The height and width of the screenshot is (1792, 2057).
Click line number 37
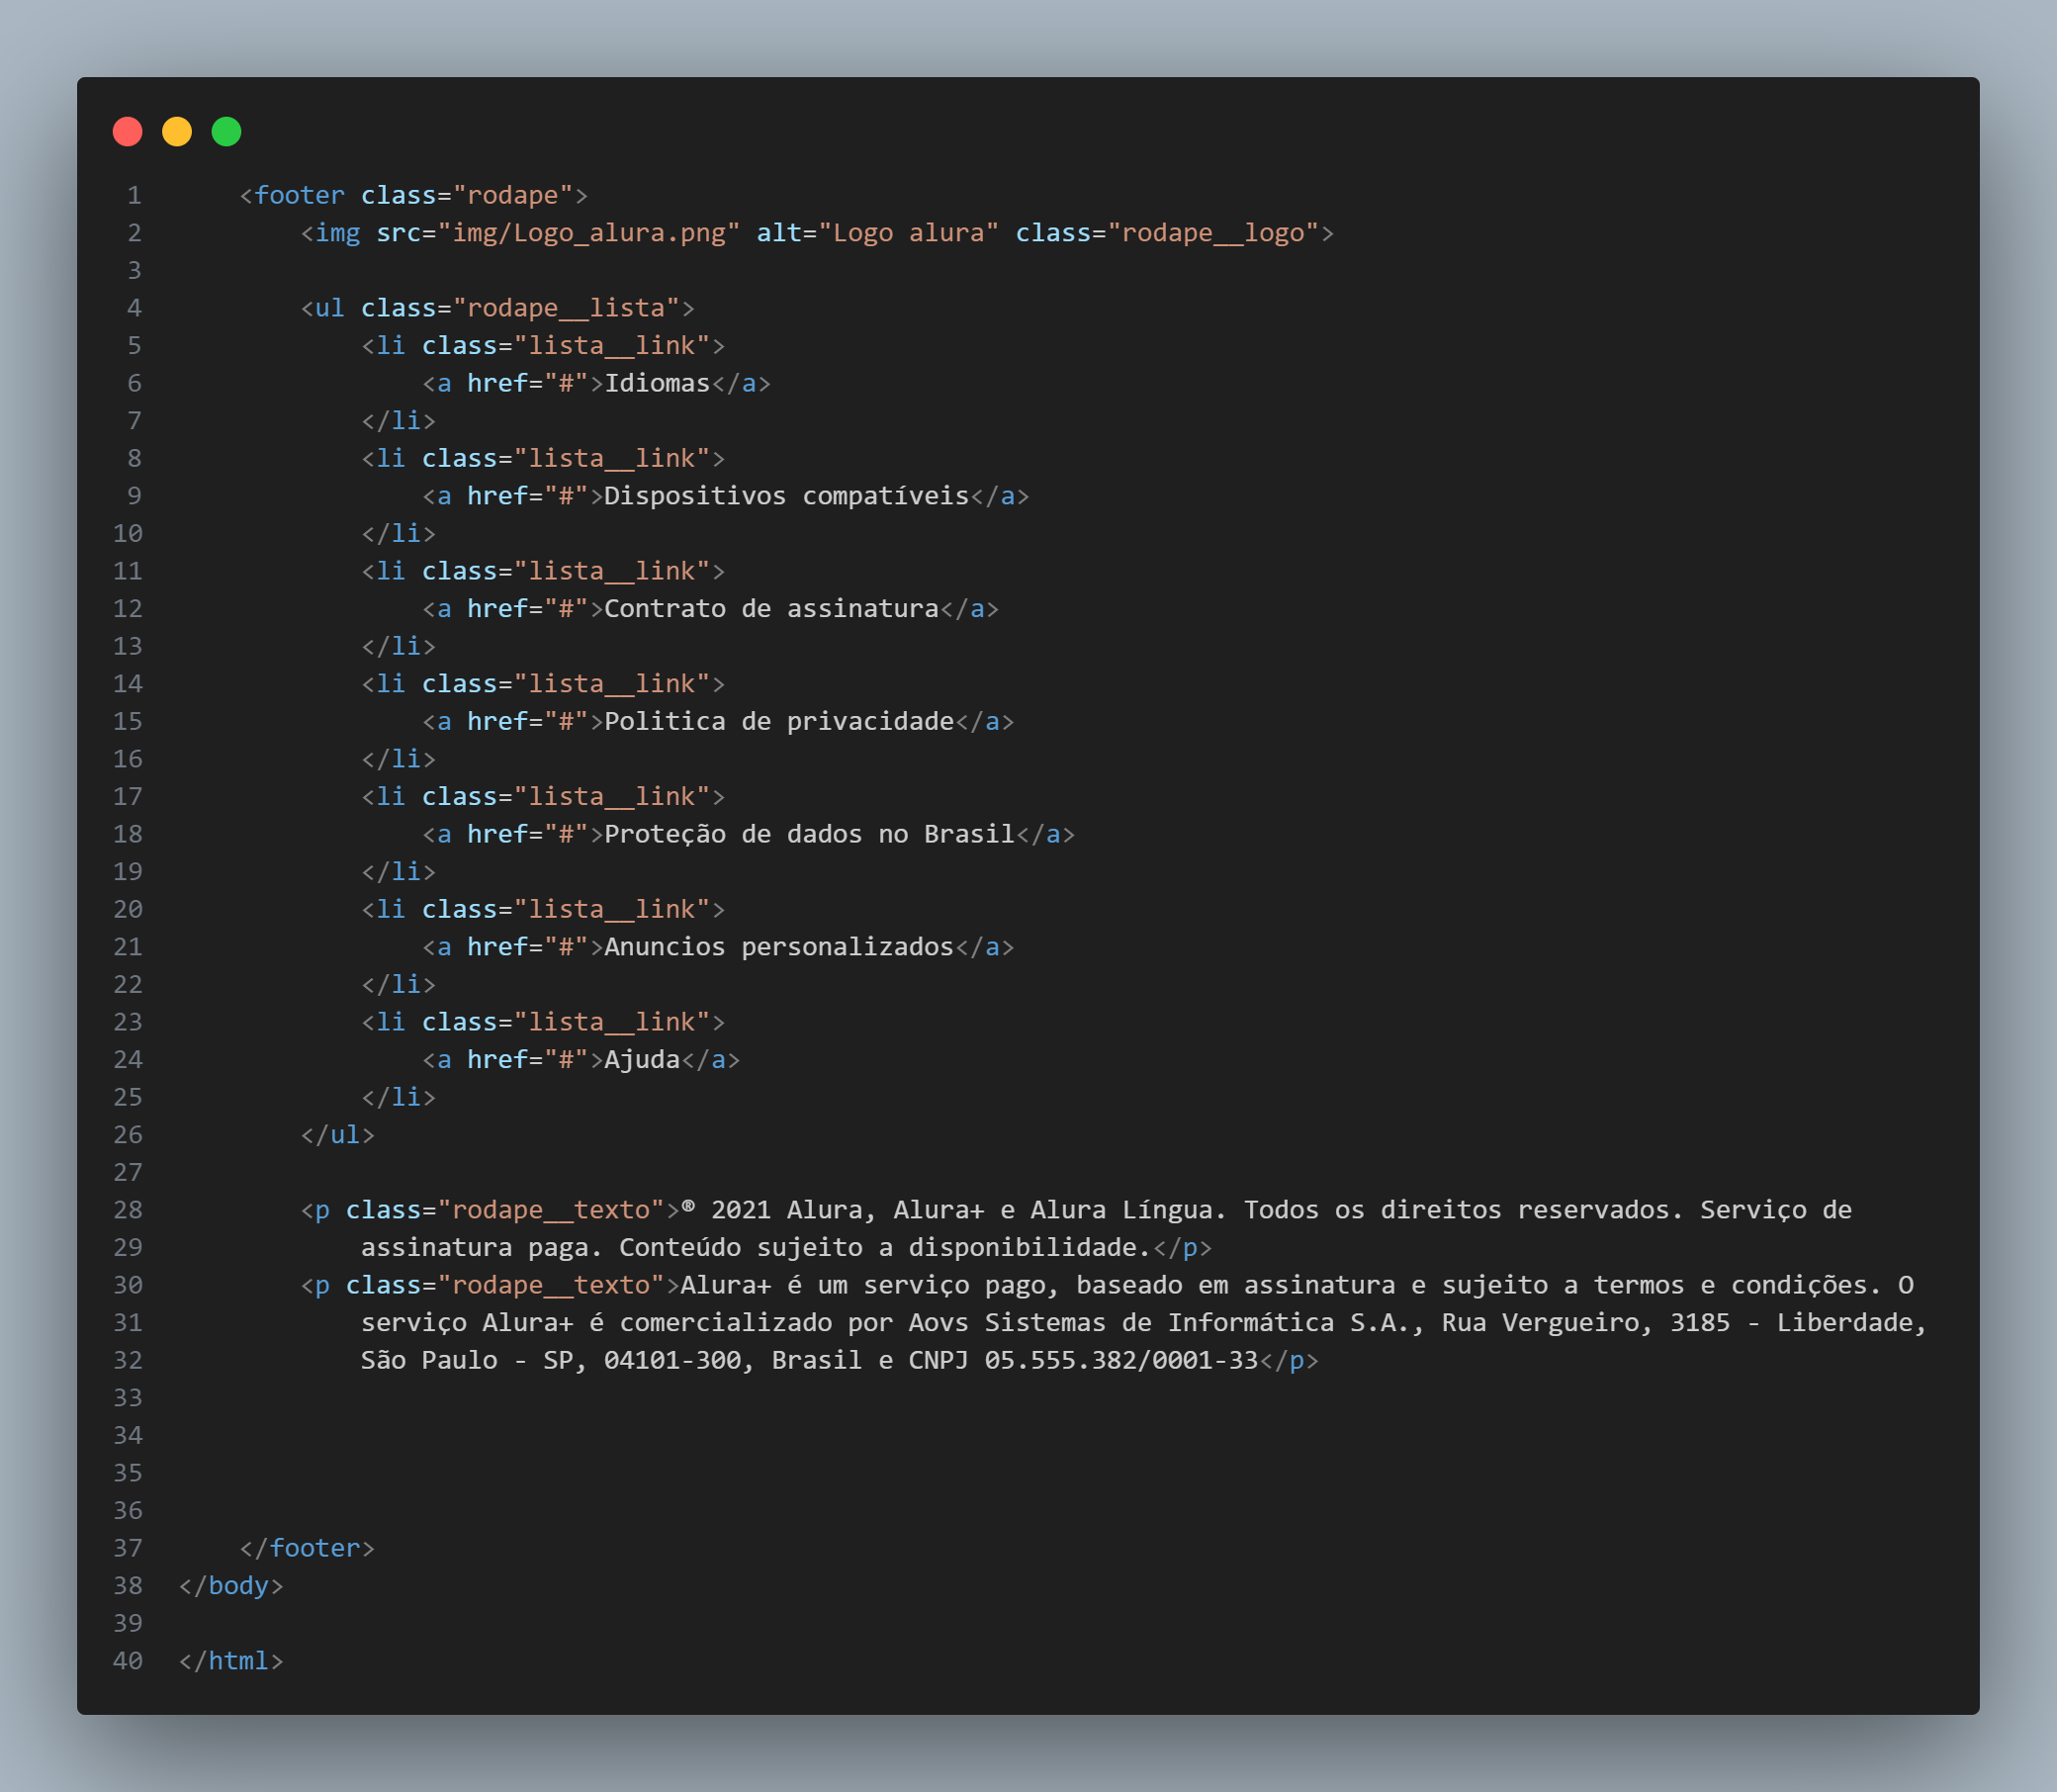tap(128, 1548)
